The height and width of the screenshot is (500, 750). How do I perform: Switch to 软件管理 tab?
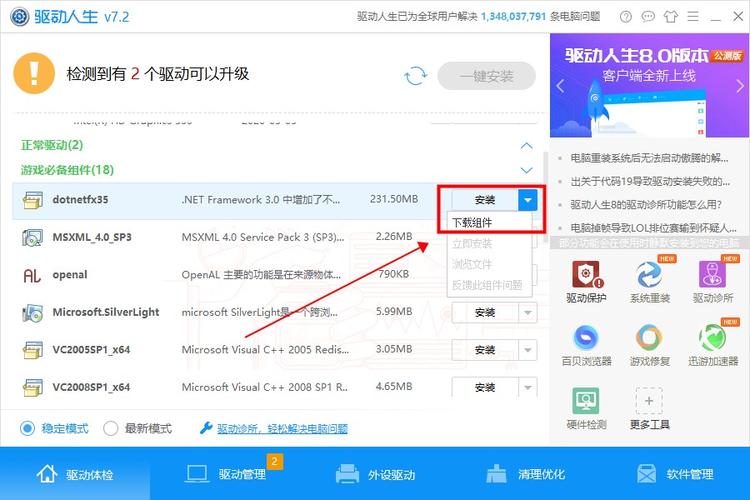[675, 474]
